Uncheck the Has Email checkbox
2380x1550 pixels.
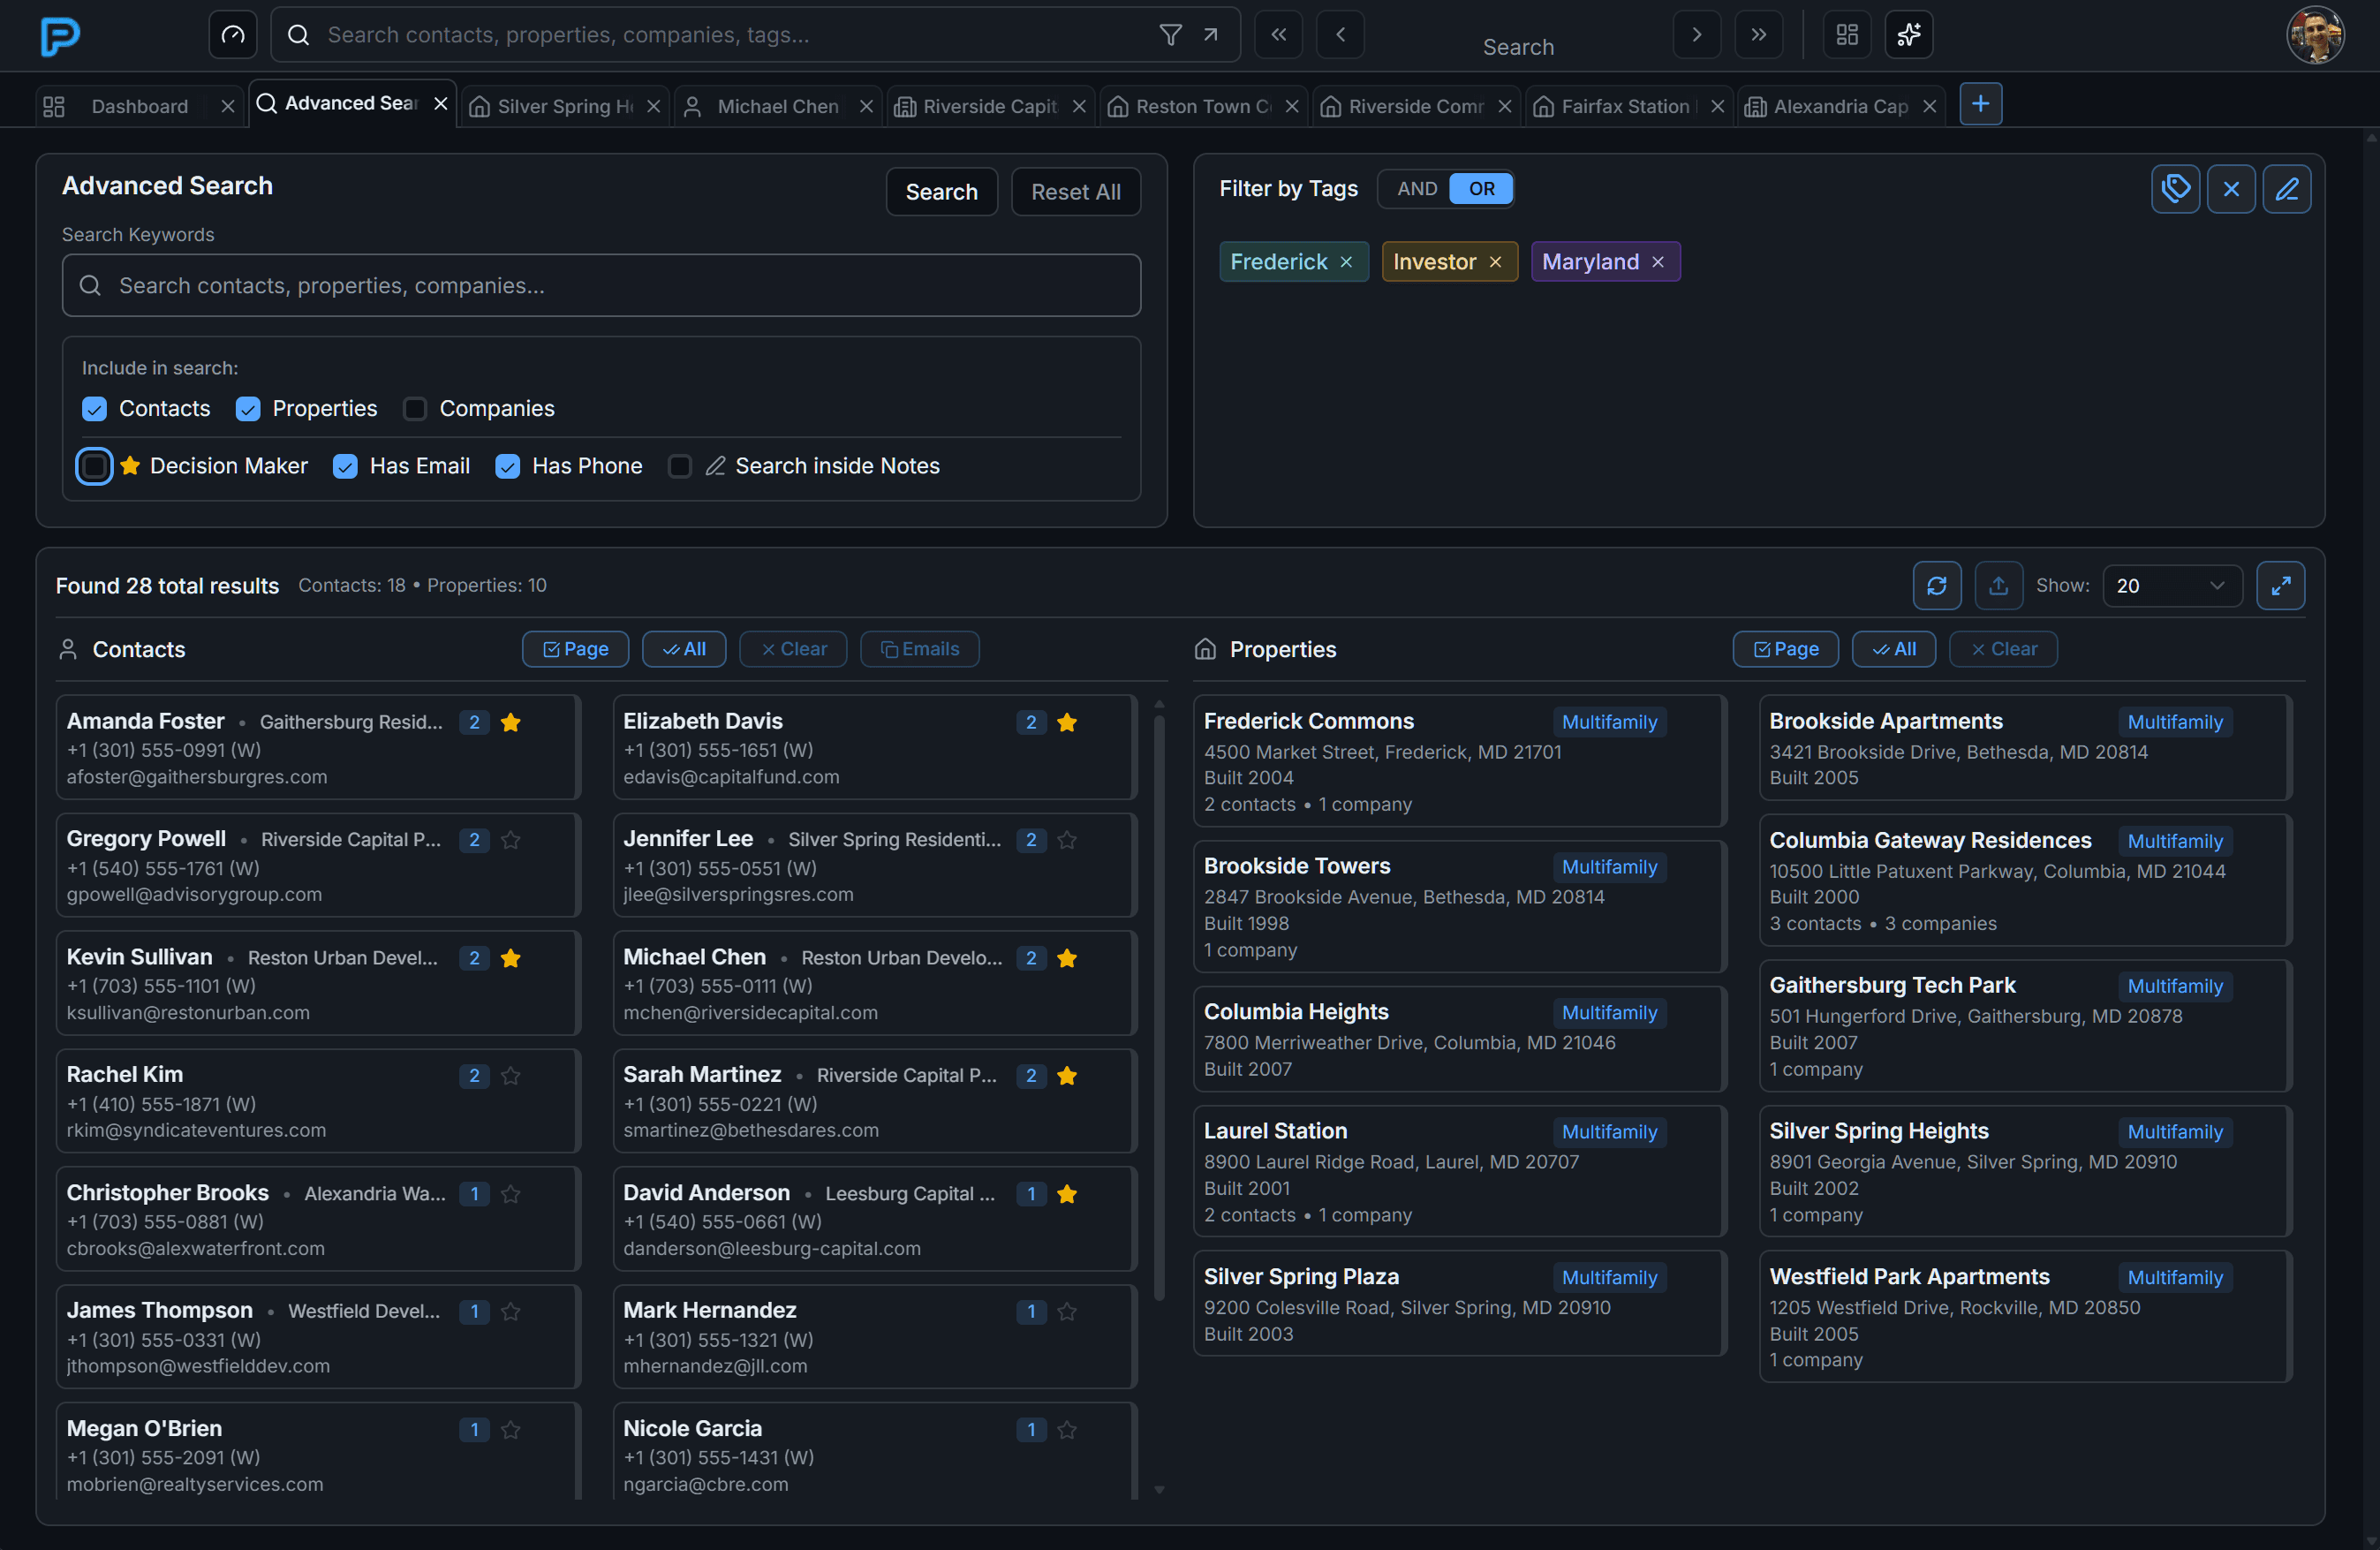click(x=345, y=466)
